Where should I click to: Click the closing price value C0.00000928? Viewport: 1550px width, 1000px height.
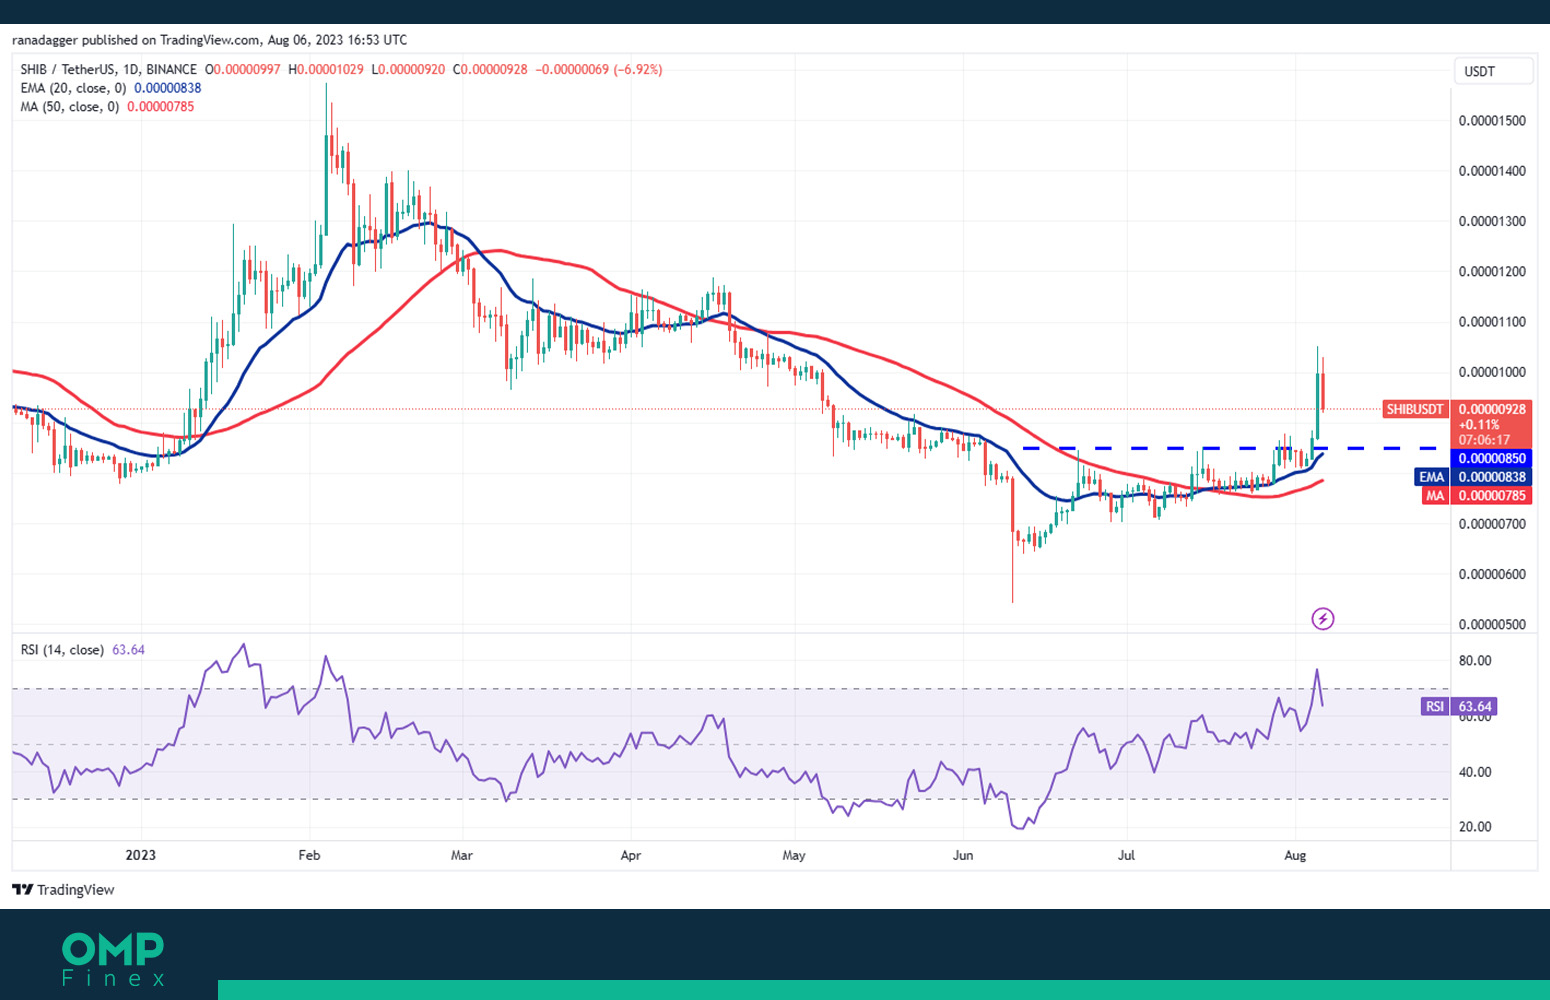[x=490, y=70]
